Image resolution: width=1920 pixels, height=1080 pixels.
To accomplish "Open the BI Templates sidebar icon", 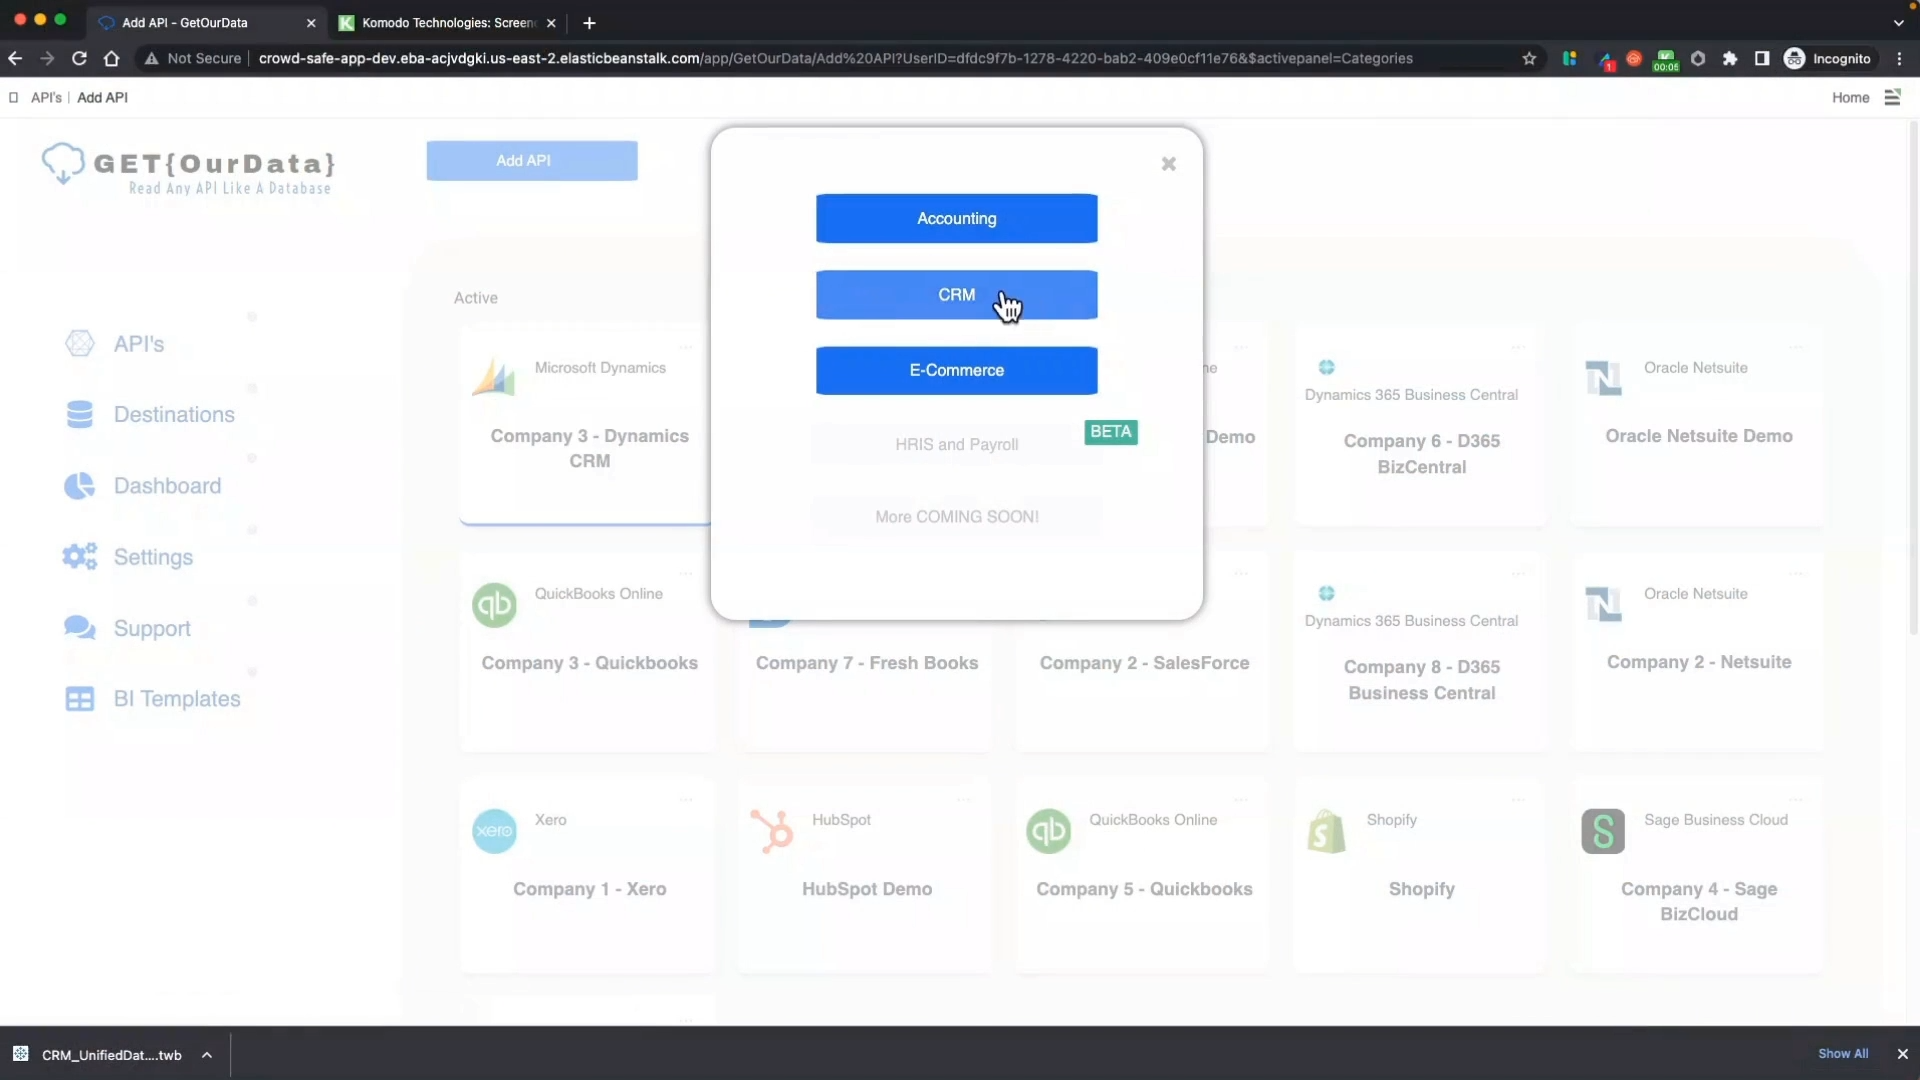I will pos(80,699).
